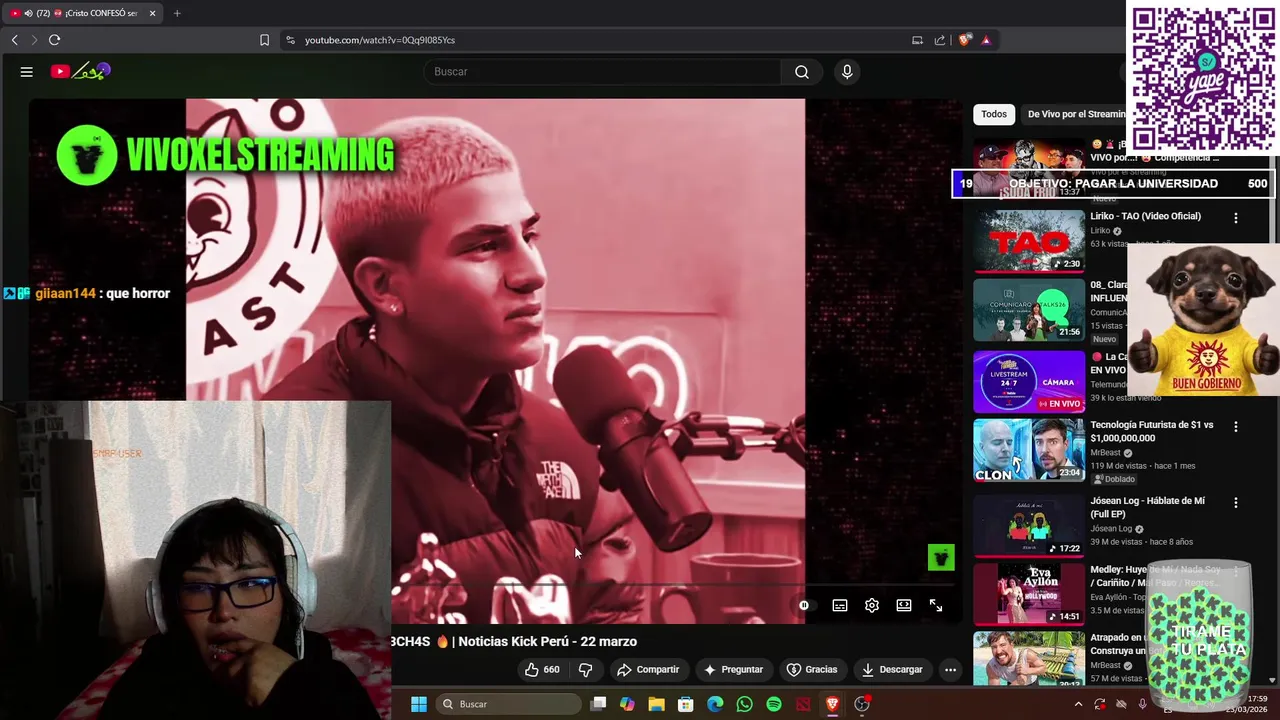Show hidden system tray icons
The width and height of the screenshot is (1280, 720).
click(1078, 704)
